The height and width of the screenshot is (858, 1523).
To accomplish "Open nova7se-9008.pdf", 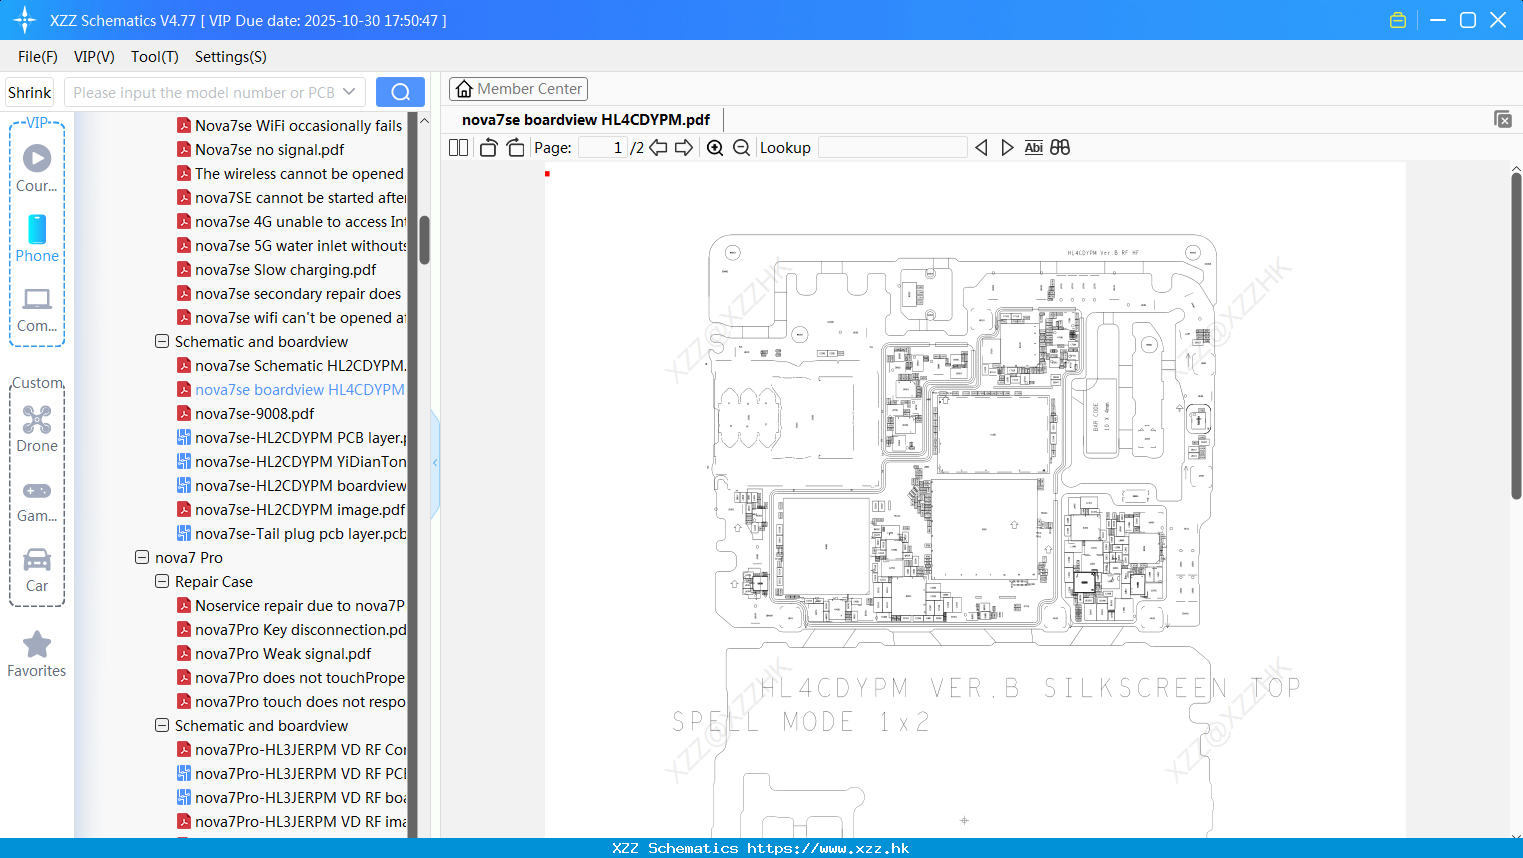I will 254,413.
